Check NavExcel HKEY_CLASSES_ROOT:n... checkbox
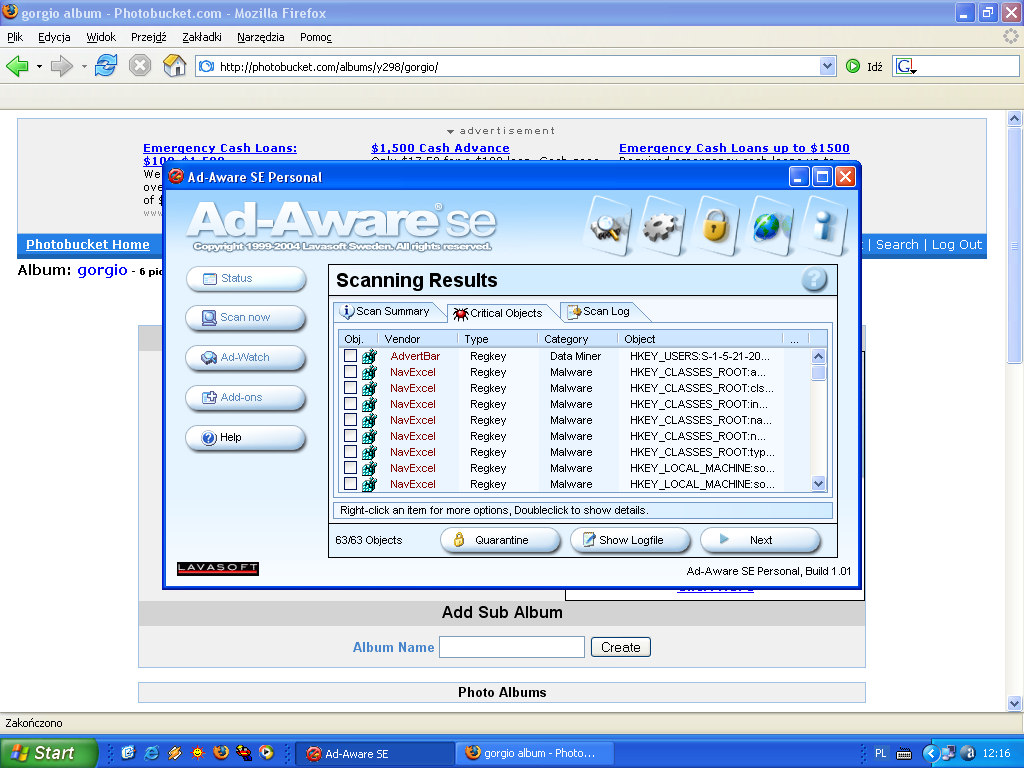 (x=351, y=436)
